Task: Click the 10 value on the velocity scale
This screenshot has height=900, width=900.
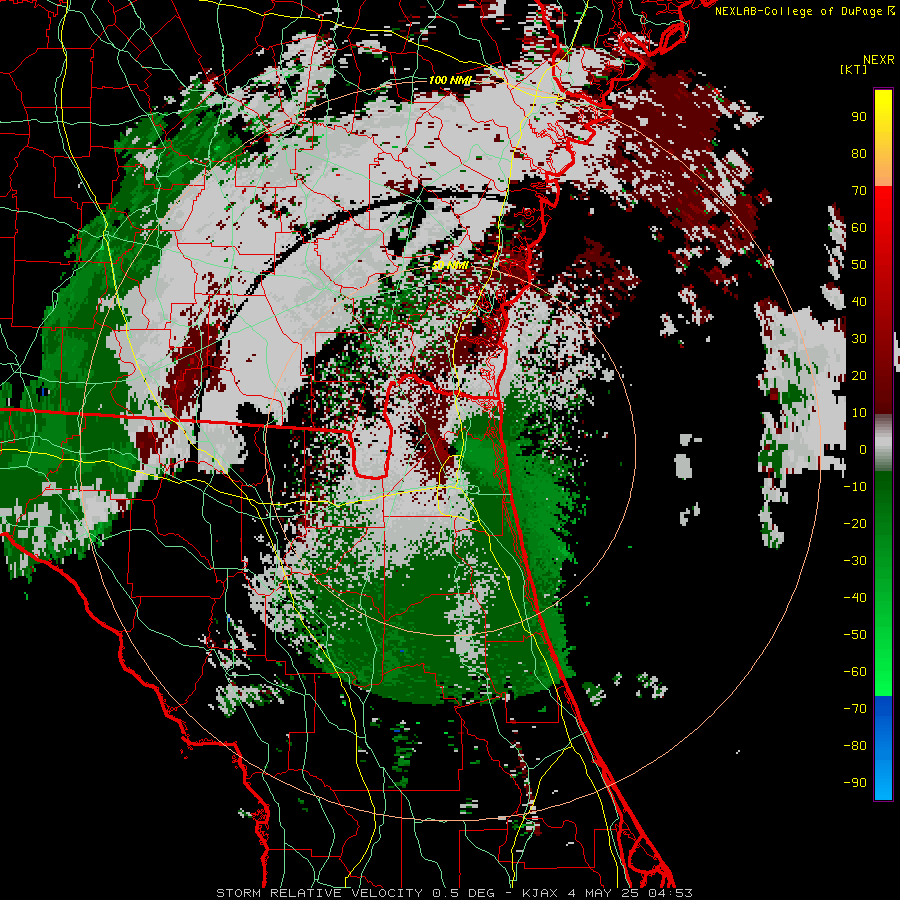Action: (859, 413)
